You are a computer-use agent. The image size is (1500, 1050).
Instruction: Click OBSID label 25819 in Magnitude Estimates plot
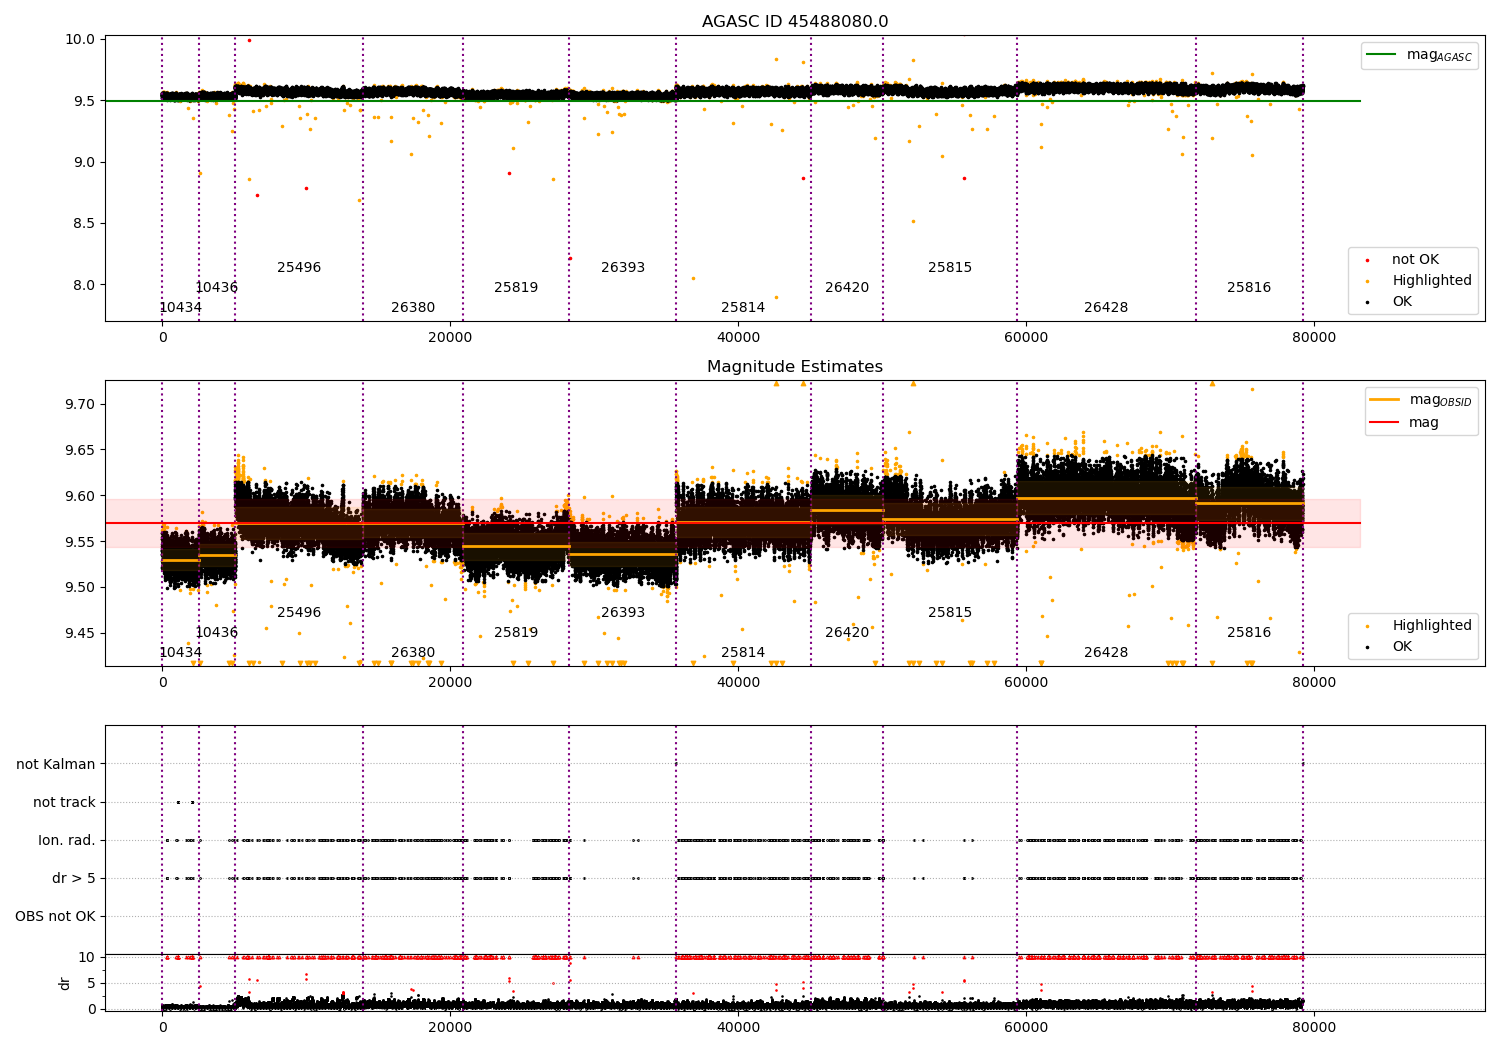tap(516, 633)
